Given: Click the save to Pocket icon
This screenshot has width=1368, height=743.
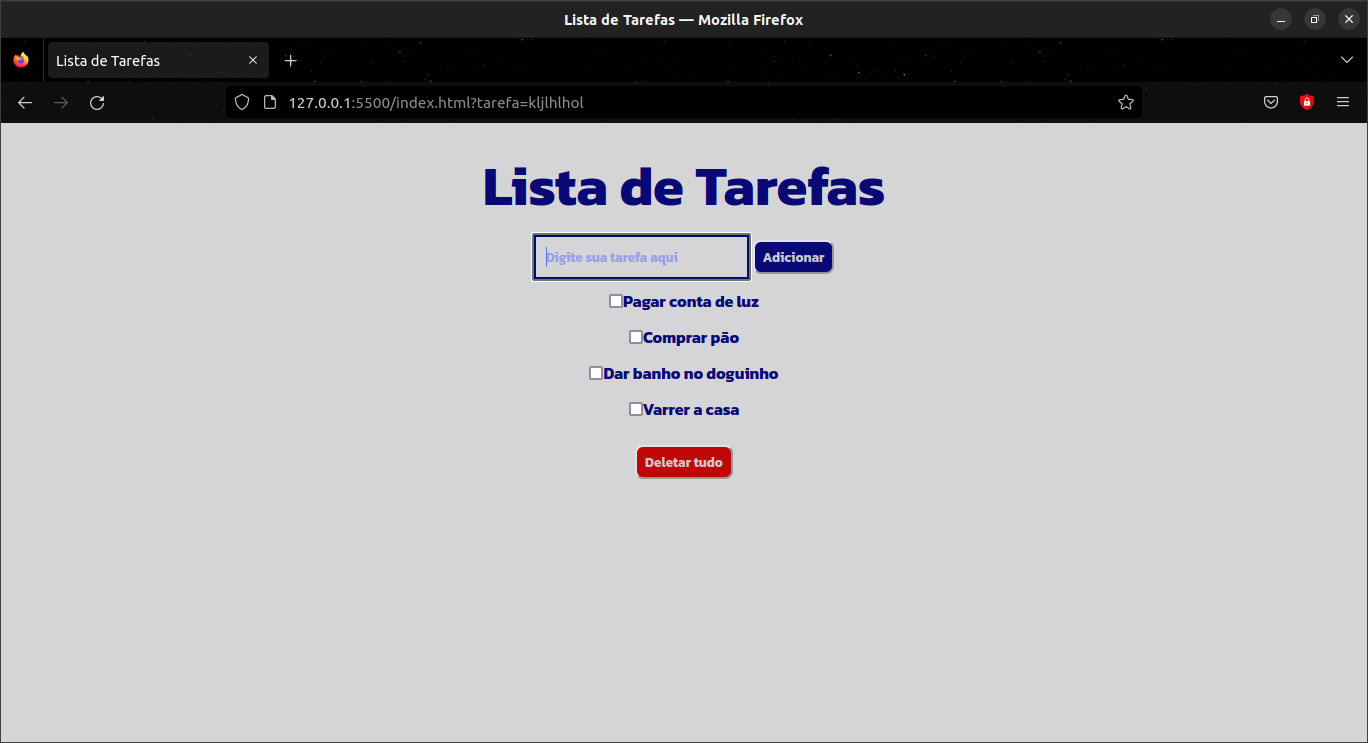Looking at the screenshot, I should pos(1270,102).
